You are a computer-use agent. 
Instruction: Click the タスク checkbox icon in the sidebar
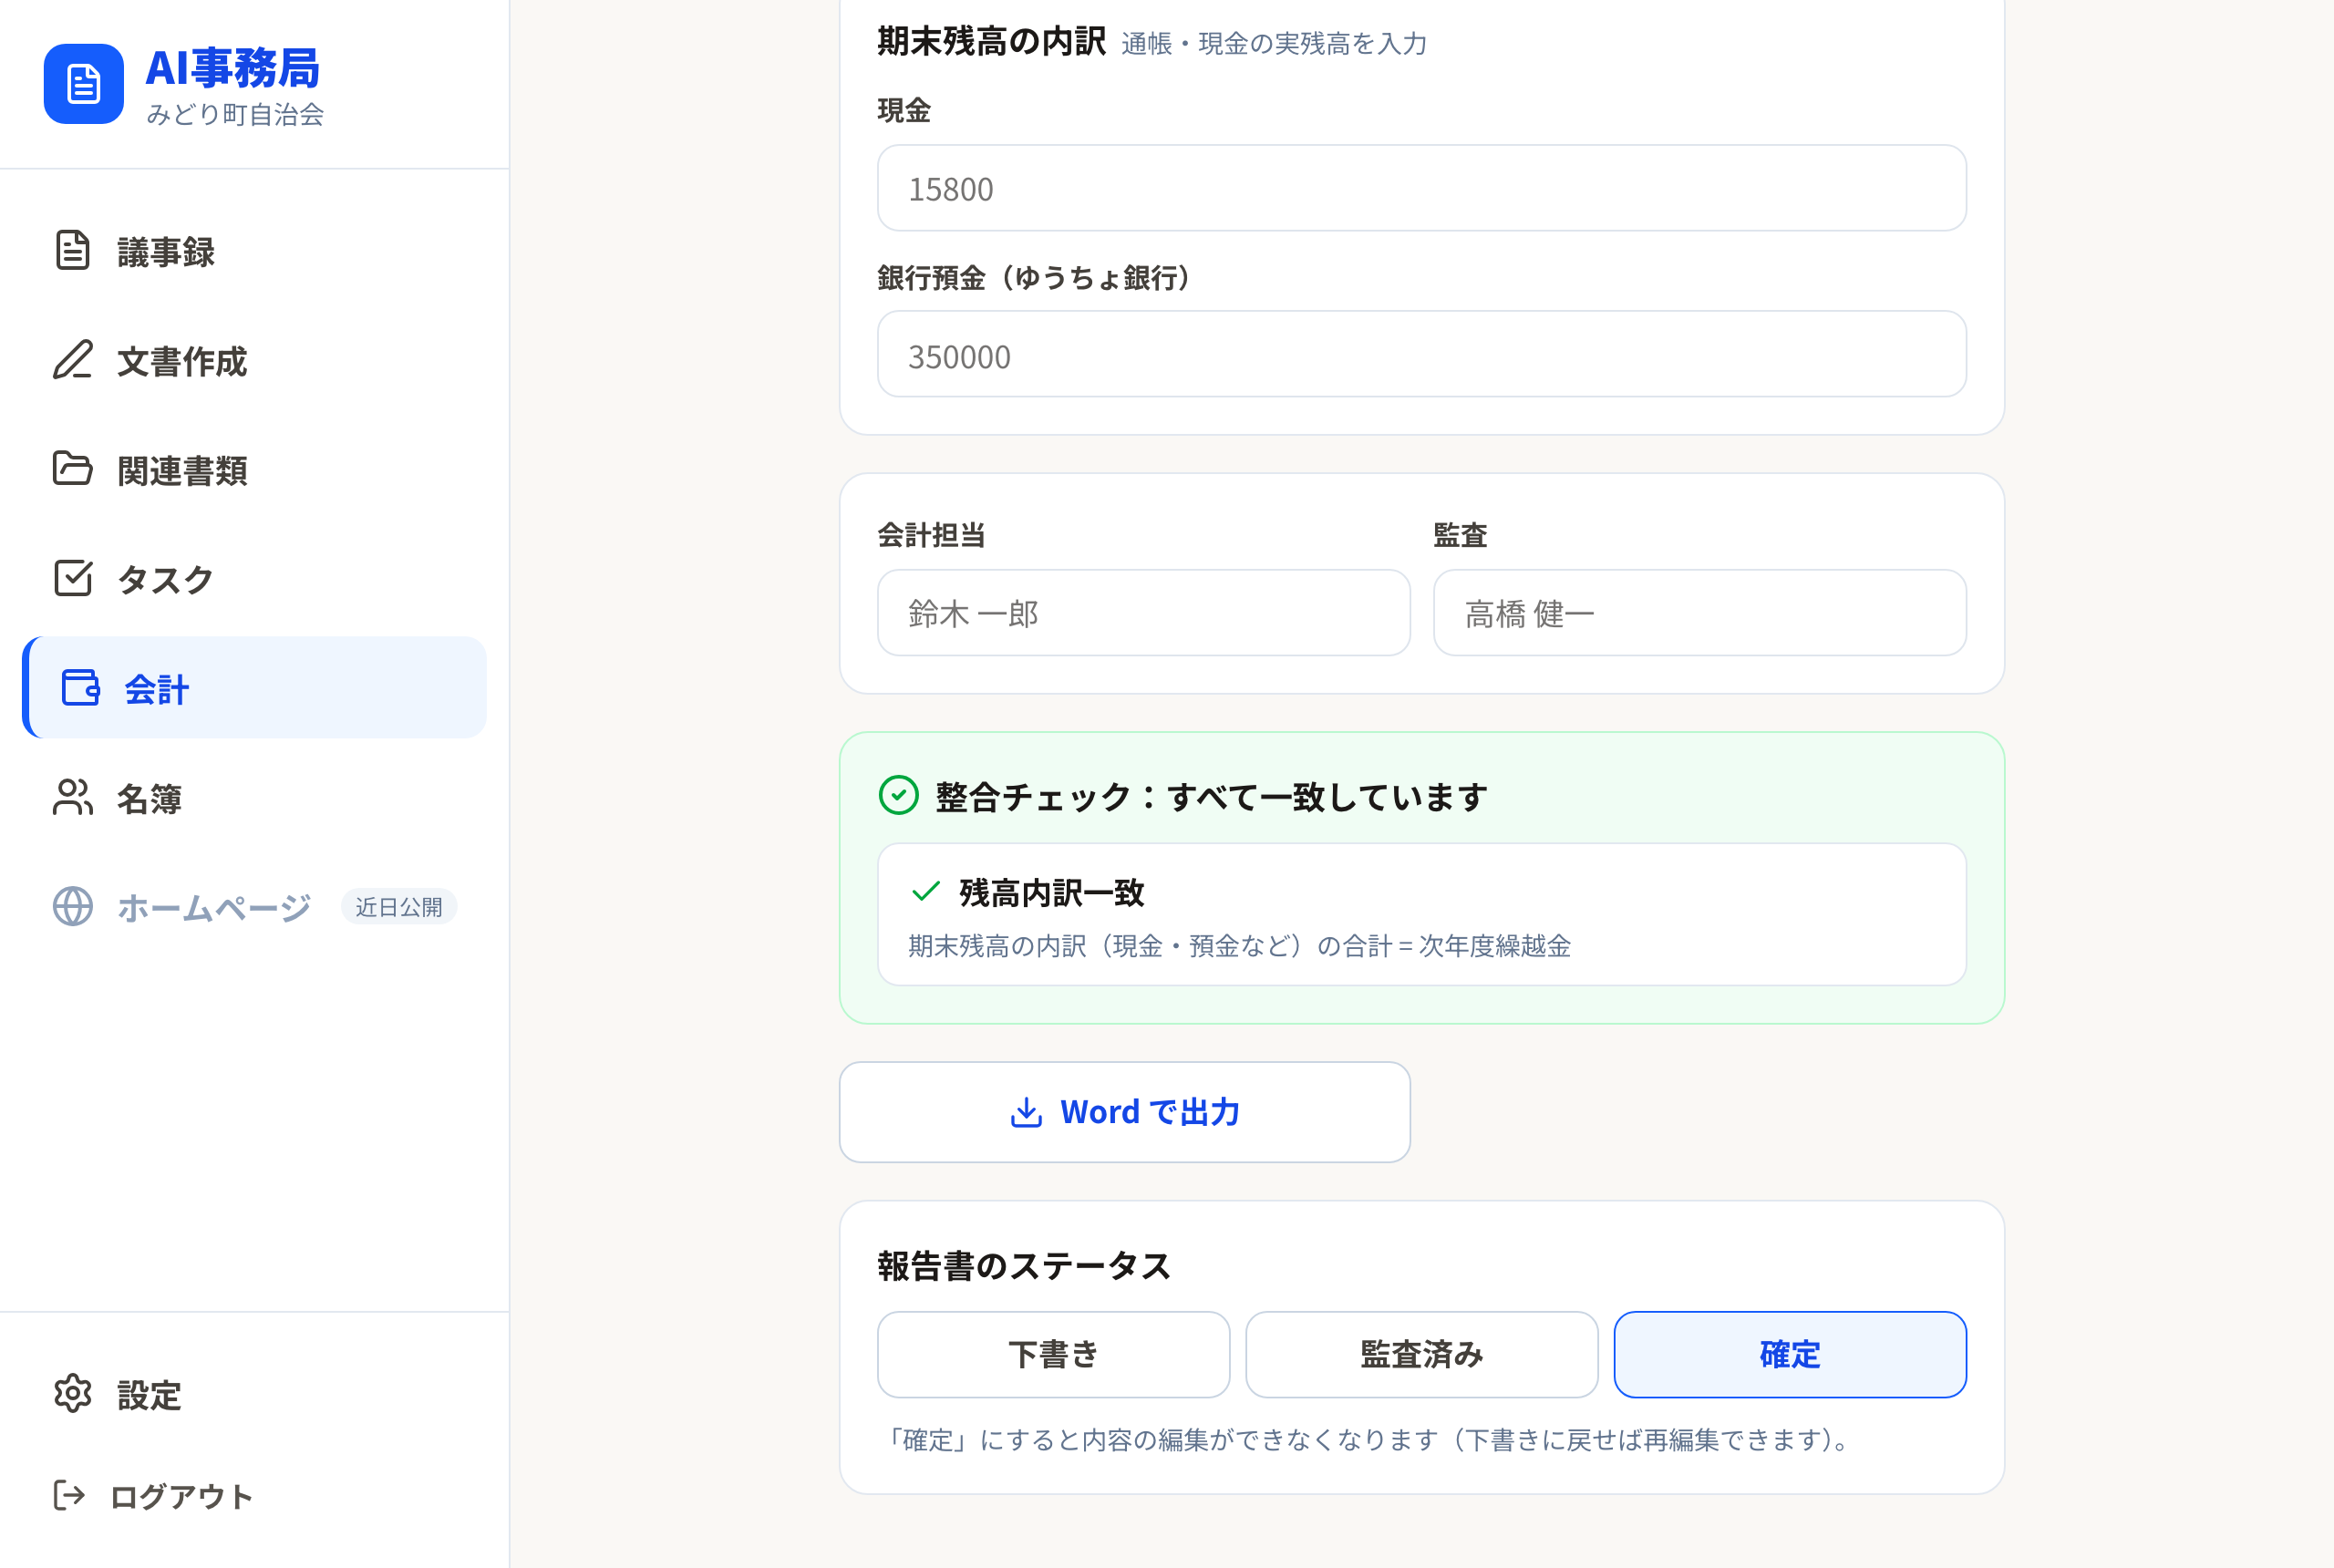[72, 578]
